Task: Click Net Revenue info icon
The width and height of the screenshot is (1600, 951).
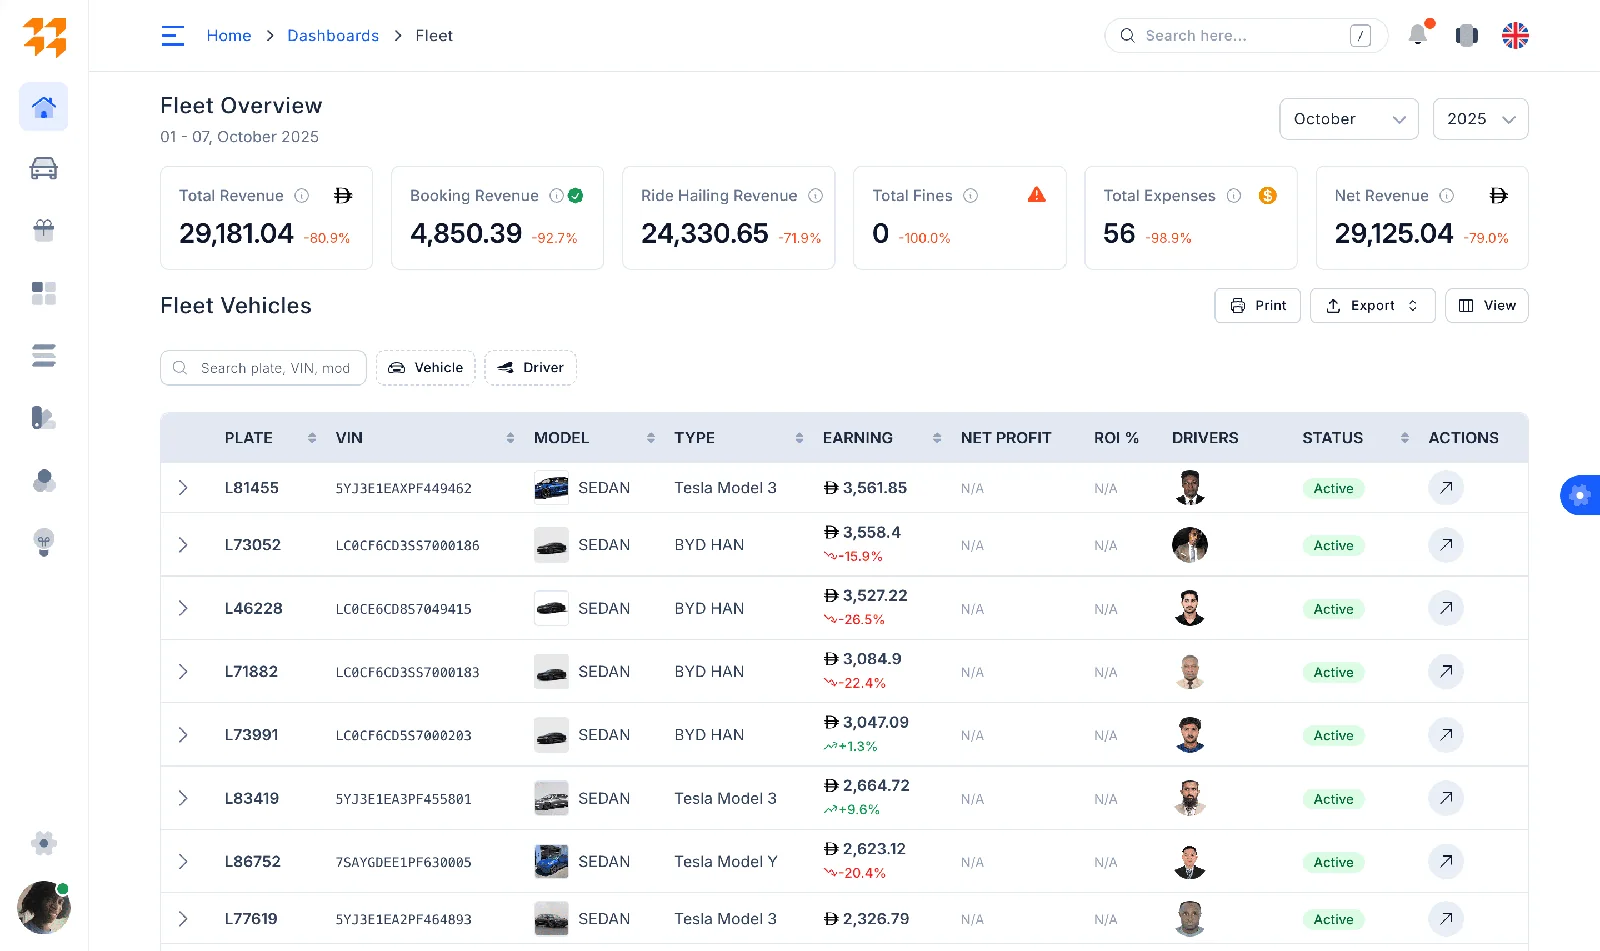Action: point(1446,196)
